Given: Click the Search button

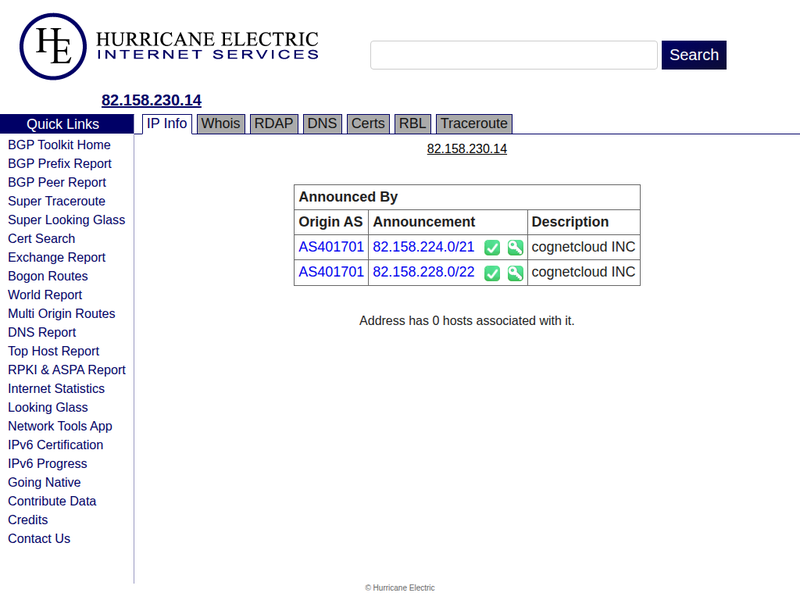Looking at the screenshot, I should pos(694,55).
